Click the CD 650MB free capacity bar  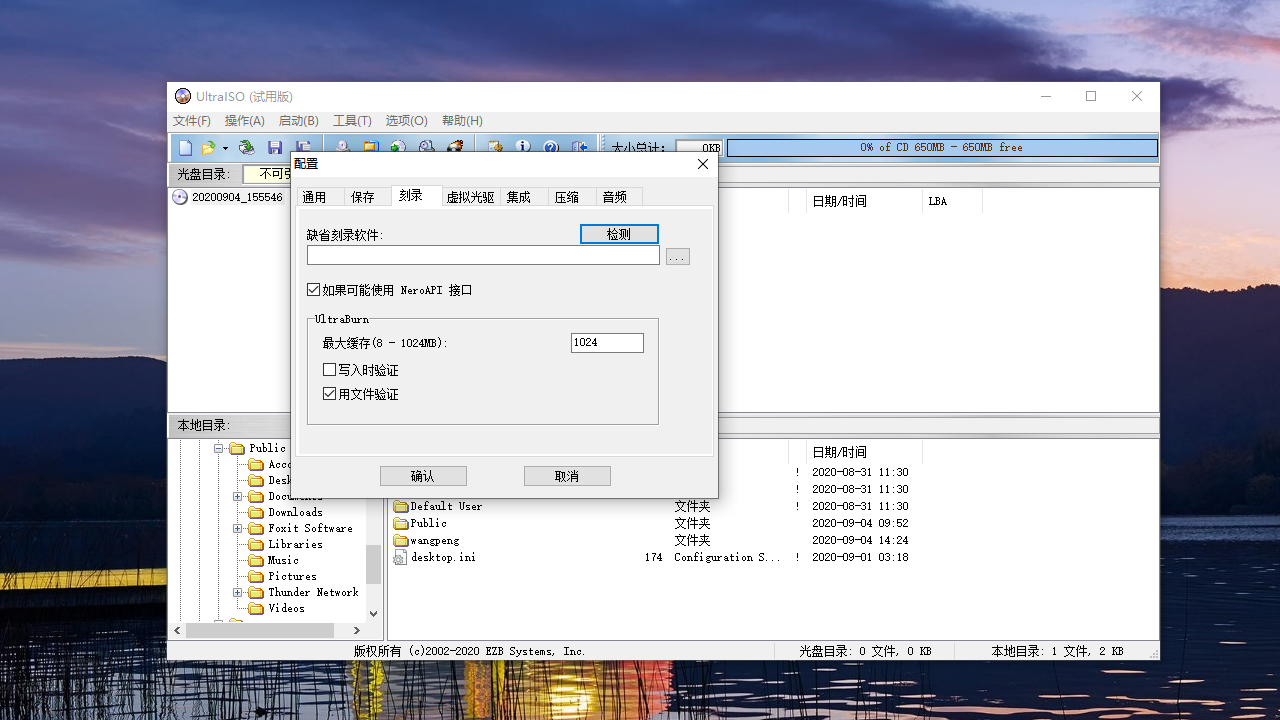click(941, 147)
